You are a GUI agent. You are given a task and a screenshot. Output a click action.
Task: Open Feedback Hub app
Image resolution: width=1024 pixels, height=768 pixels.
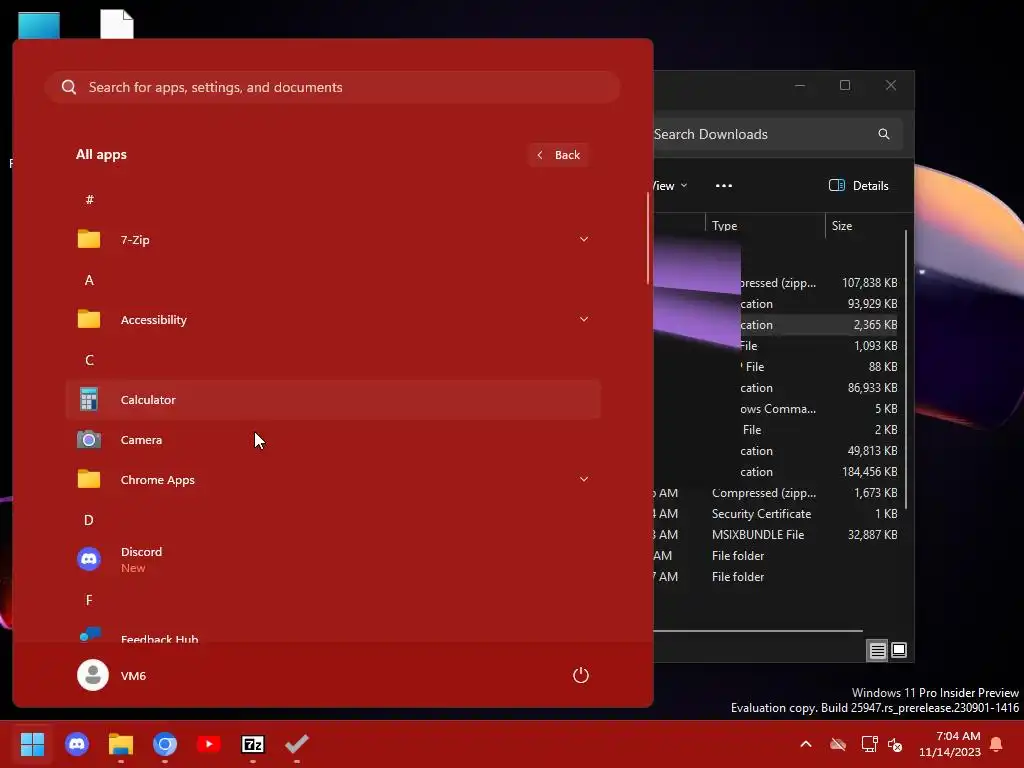tap(333, 635)
